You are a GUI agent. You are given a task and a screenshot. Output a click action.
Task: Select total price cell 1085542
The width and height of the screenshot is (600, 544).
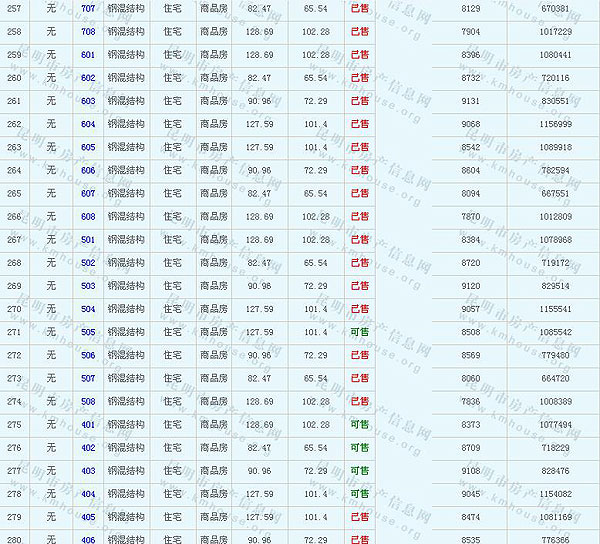click(555, 332)
